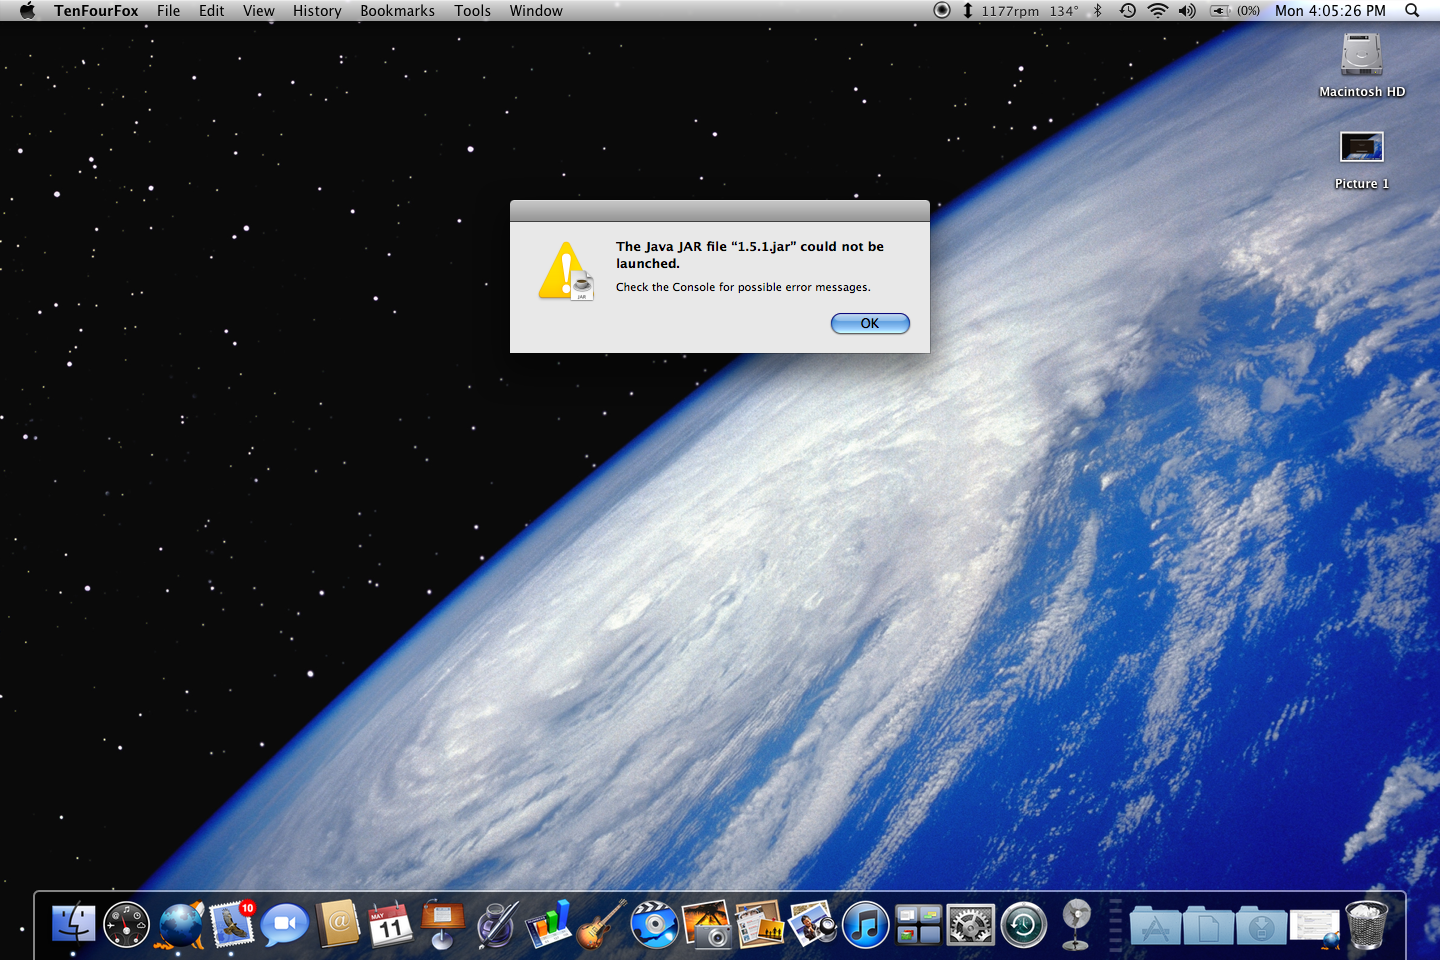Open Spotlight search in the menu bar

1412,10
